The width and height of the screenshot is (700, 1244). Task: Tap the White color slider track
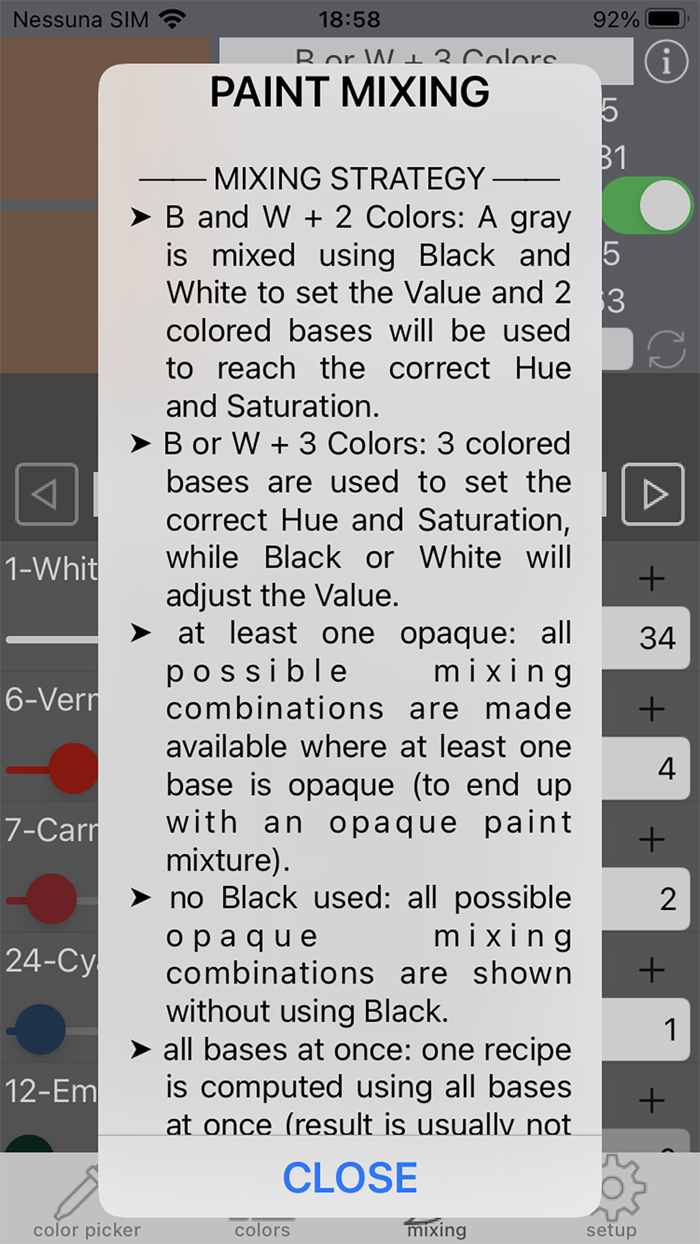coord(50,639)
